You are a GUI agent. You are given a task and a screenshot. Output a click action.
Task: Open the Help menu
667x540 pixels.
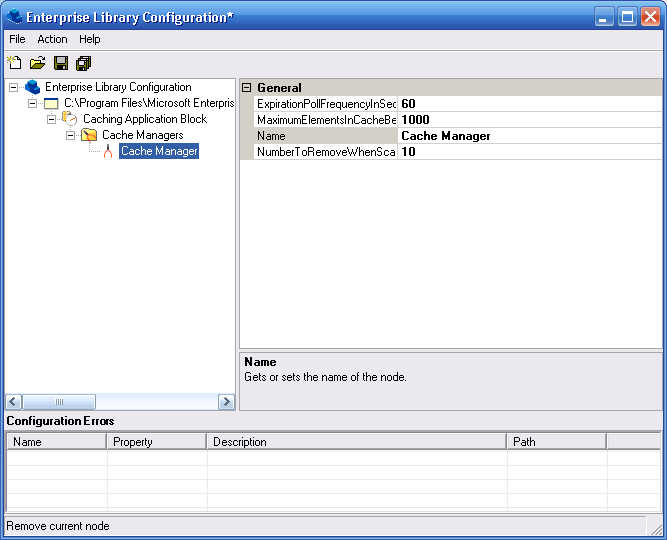click(x=90, y=39)
